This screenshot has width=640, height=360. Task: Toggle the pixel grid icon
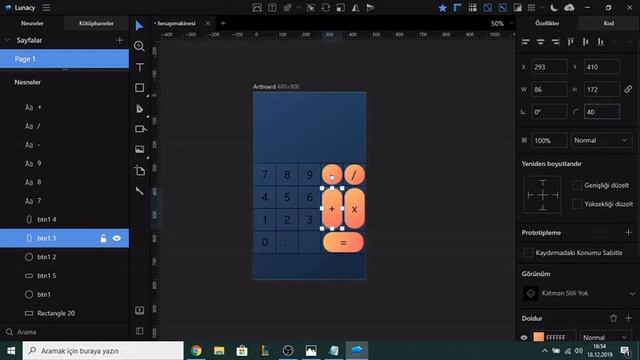click(x=531, y=8)
